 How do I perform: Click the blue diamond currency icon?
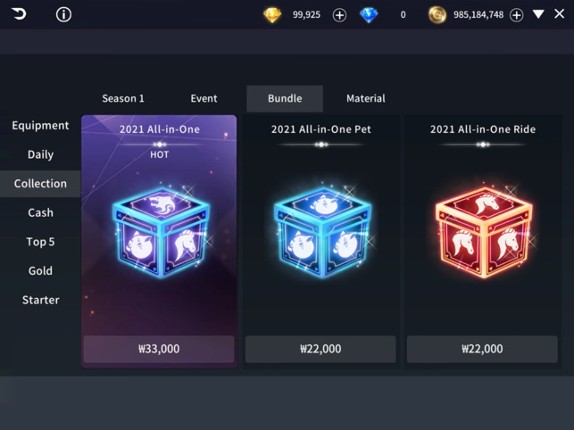(x=369, y=15)
